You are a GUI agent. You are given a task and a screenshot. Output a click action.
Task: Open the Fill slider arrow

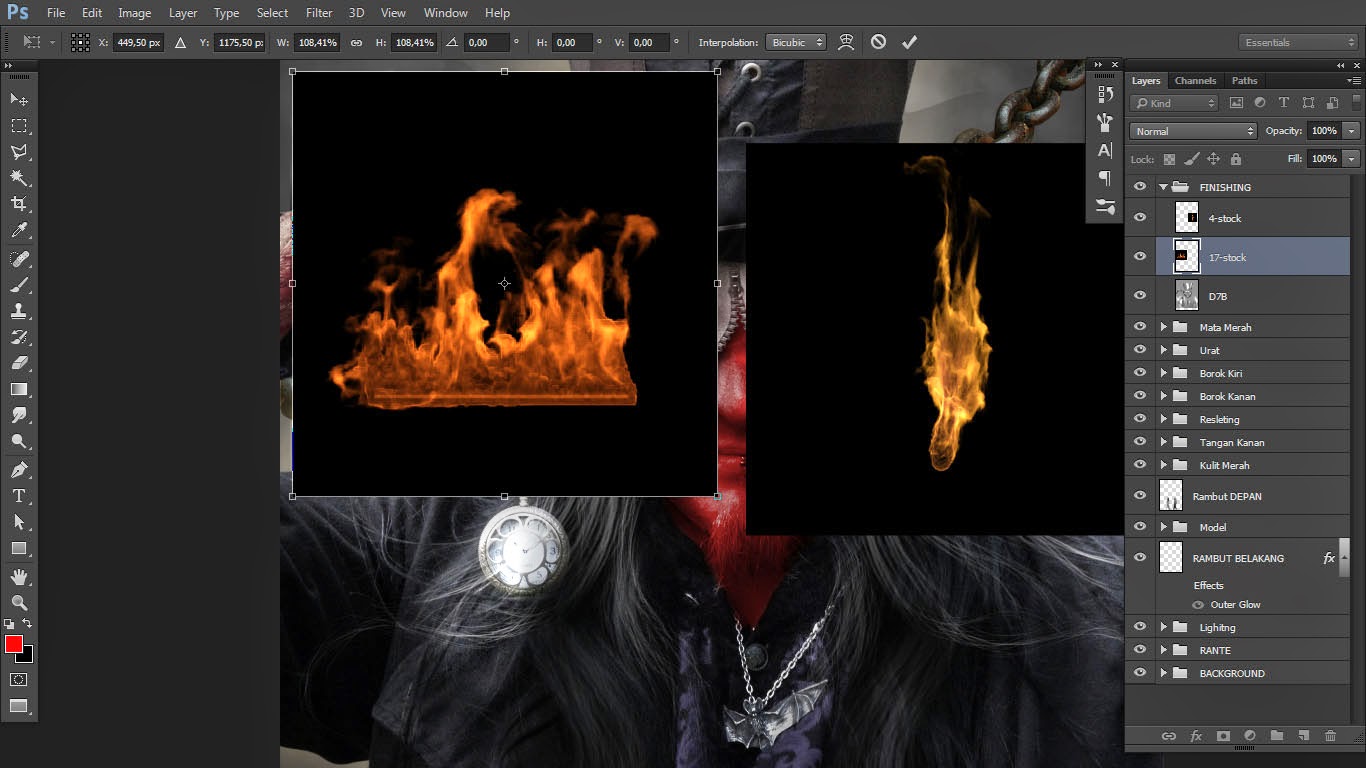pyautogui.click(x=1352, y=158)
